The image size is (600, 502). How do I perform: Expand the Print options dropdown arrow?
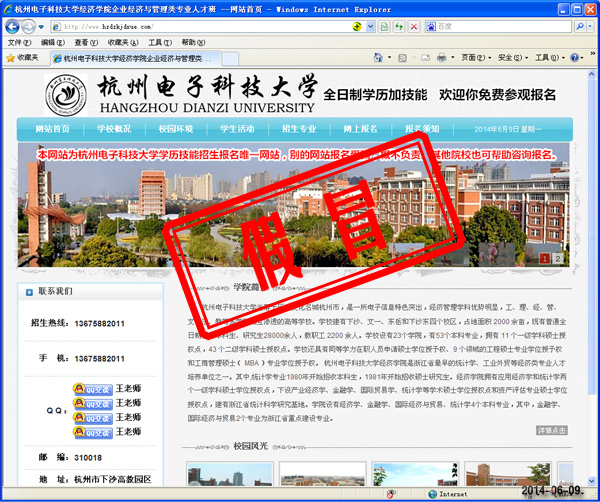pyautogui.click(x=453, y=58)
